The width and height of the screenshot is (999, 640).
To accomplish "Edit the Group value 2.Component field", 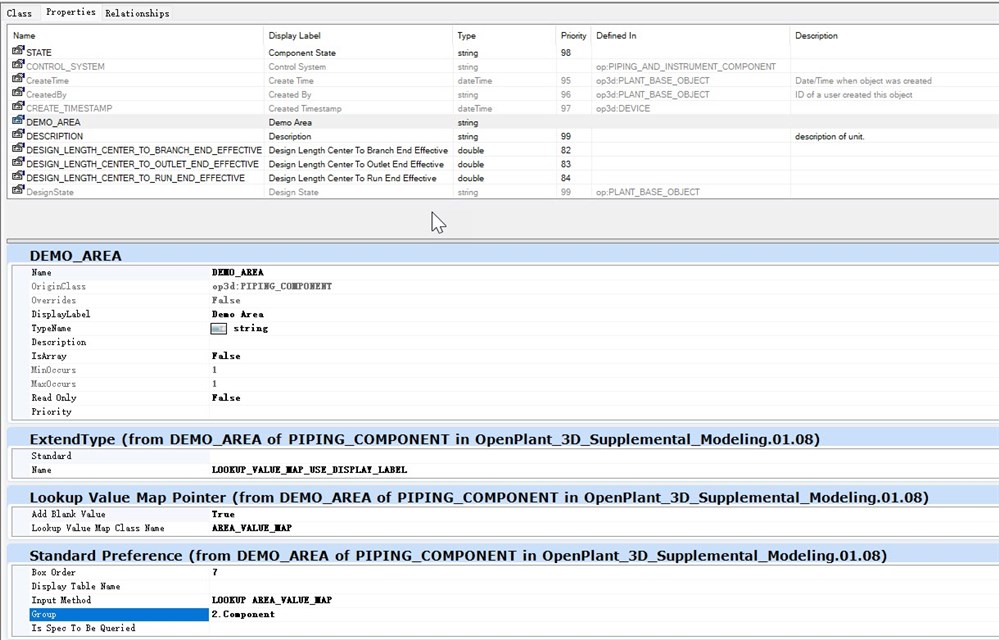I will coord(243,614).
